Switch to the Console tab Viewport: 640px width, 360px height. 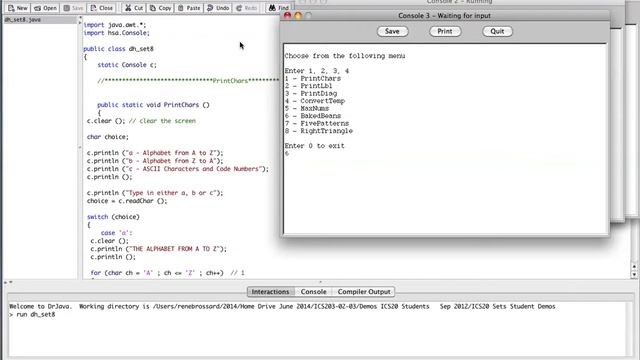313,292
